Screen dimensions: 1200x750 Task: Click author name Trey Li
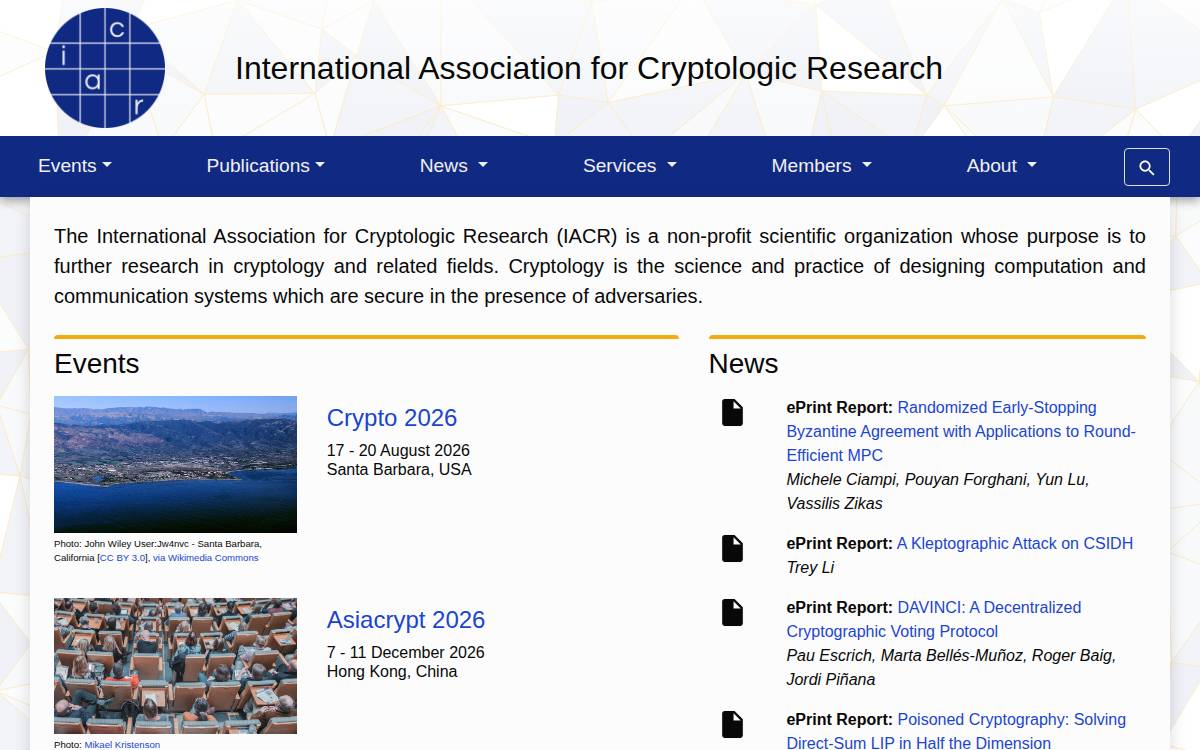pyautogui.click(x=810, y=567)
